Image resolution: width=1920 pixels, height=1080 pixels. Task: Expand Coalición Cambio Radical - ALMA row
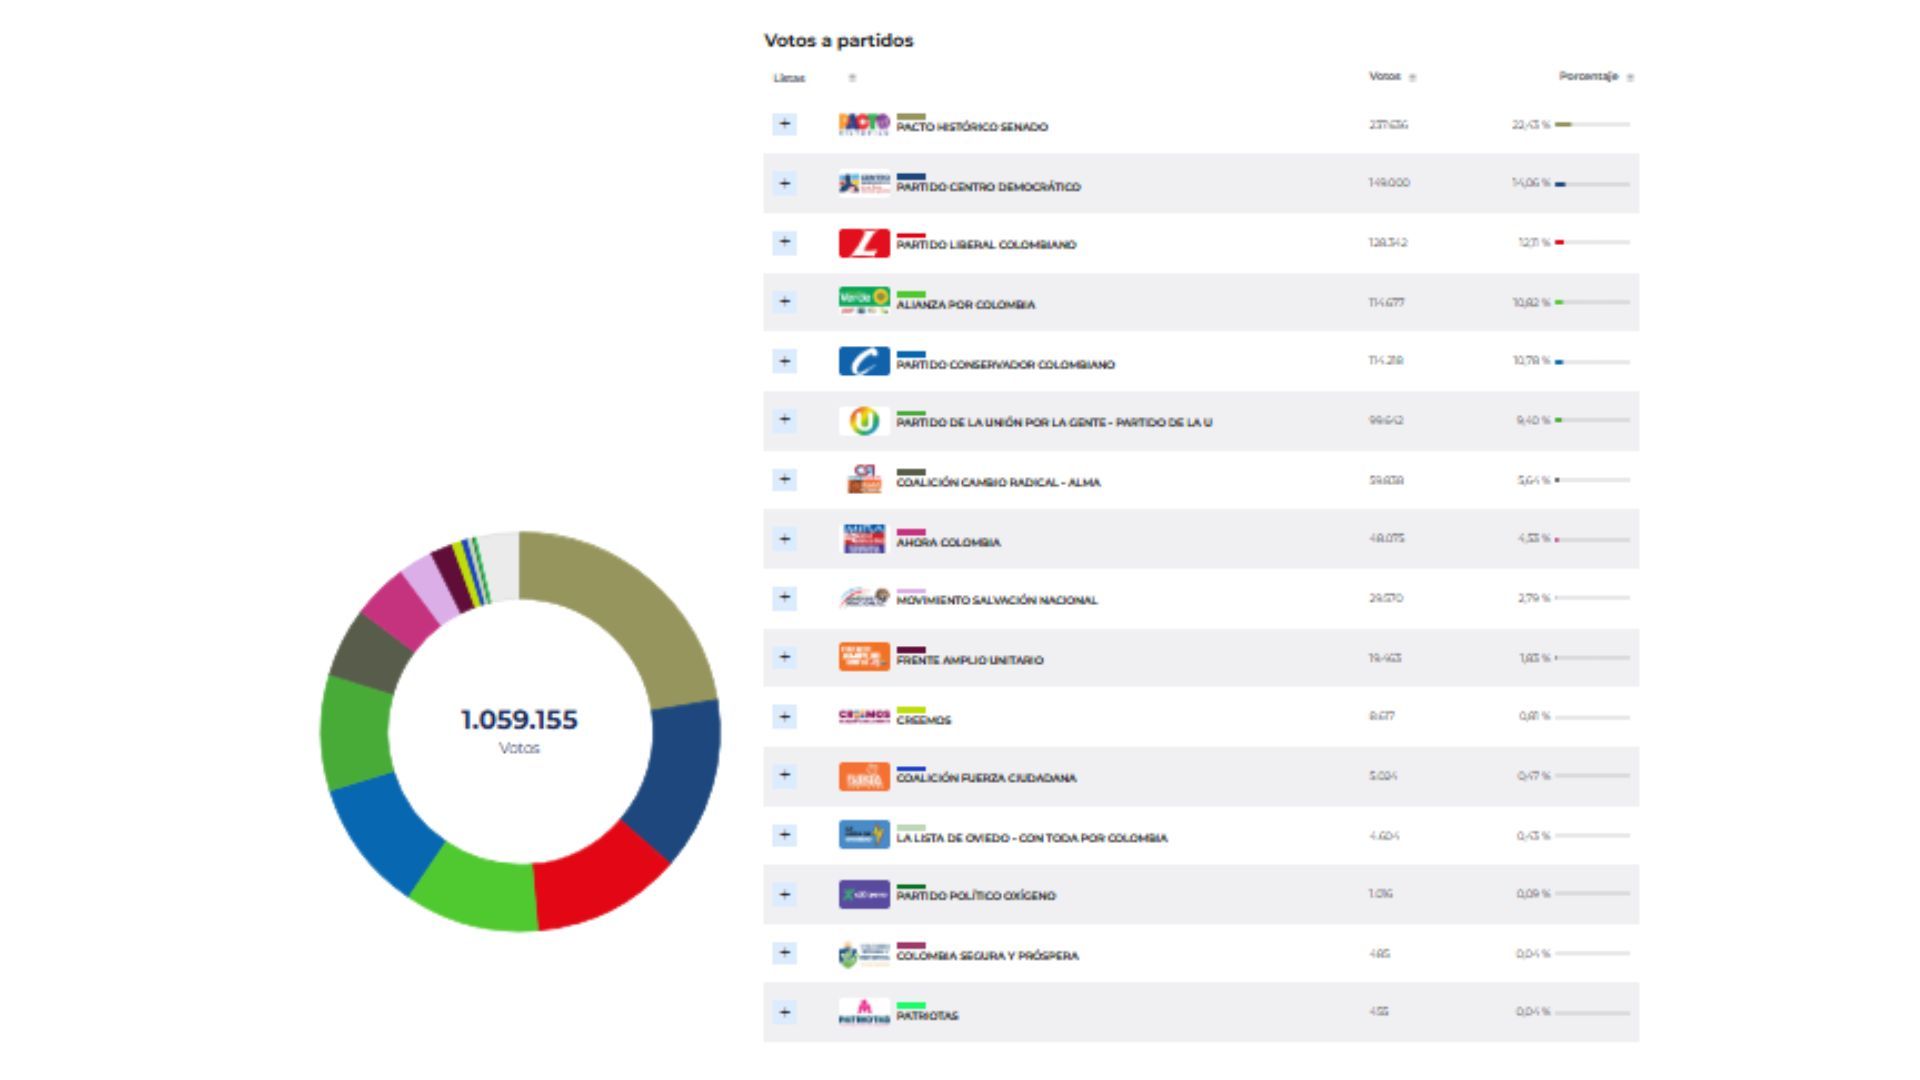pyautogui.click(x=785, y=479)
